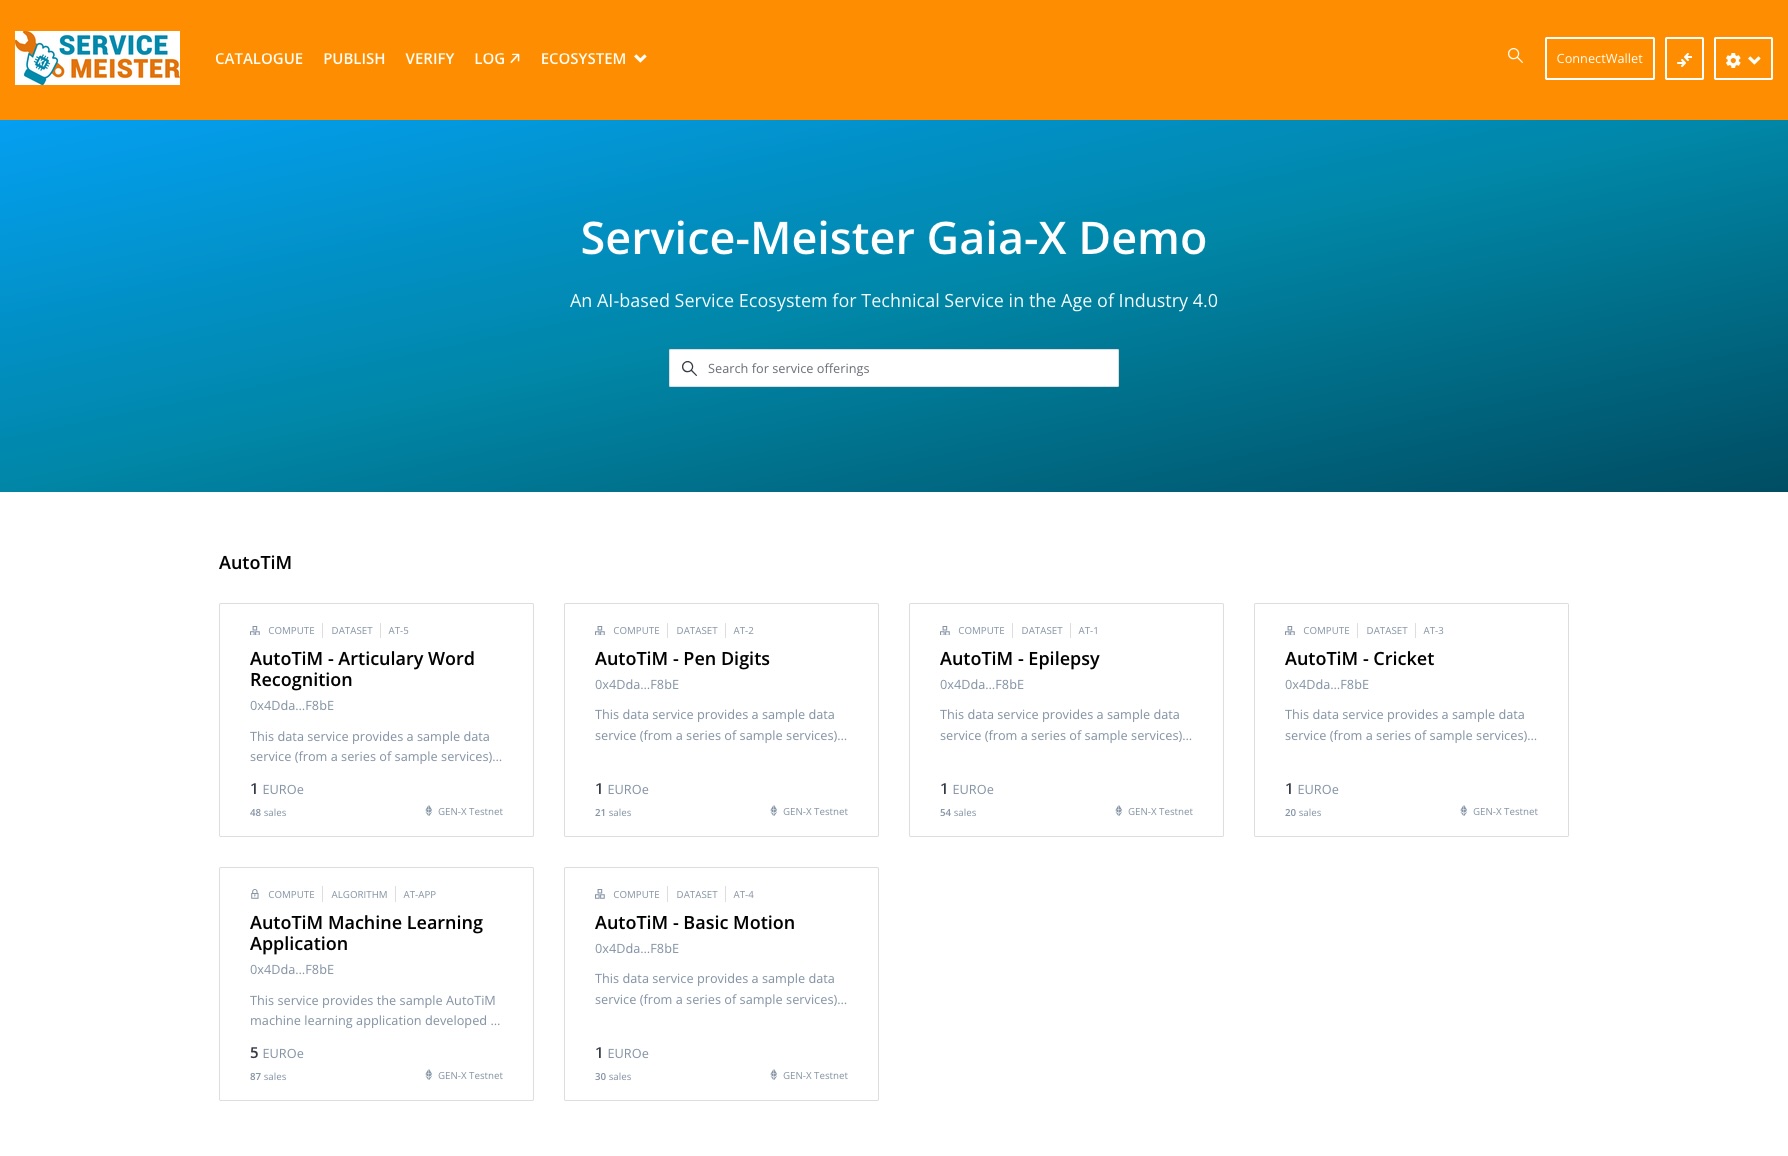This screenshot has width=1788, height=1156.
Task: Click compute icon on Basic Motion card
Action: tap(600, 895)
